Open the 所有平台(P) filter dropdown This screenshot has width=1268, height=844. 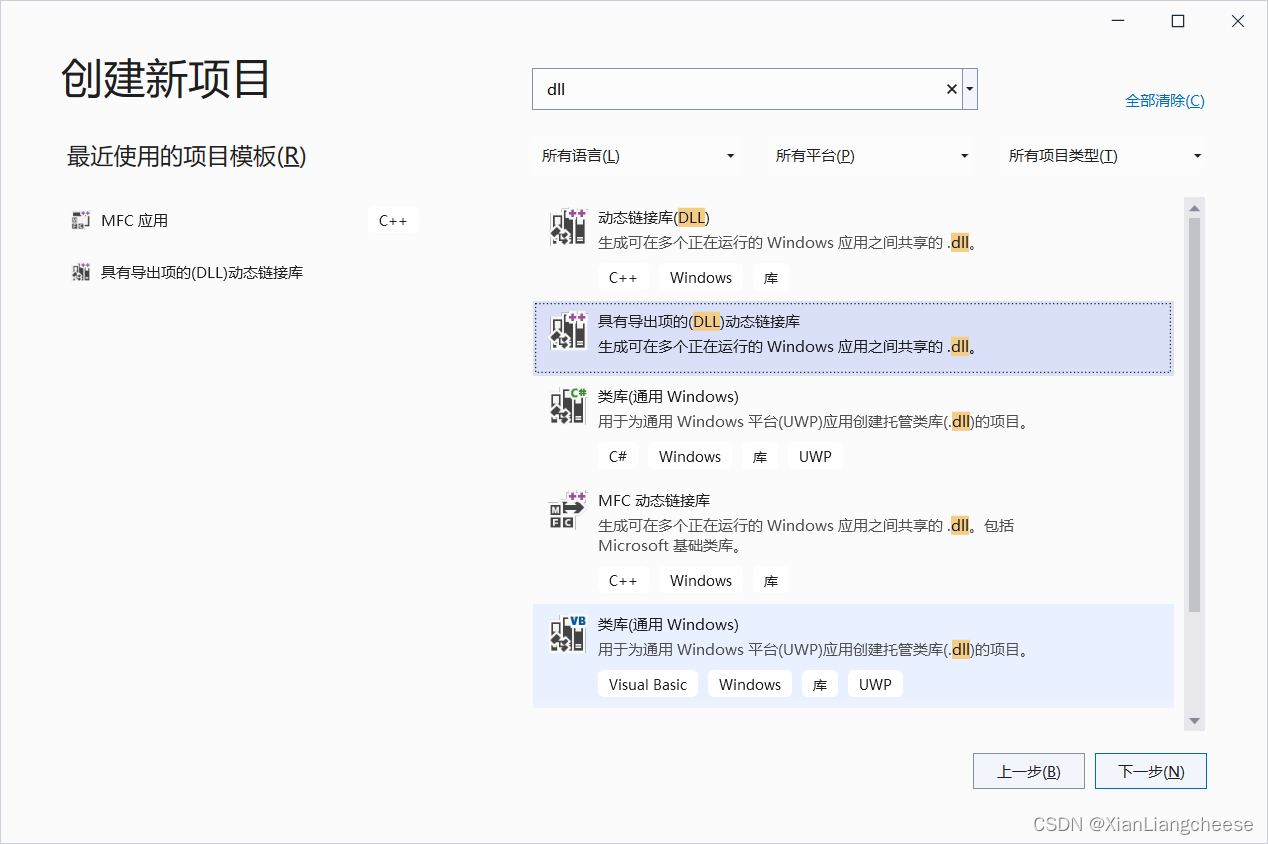[872, 156]
